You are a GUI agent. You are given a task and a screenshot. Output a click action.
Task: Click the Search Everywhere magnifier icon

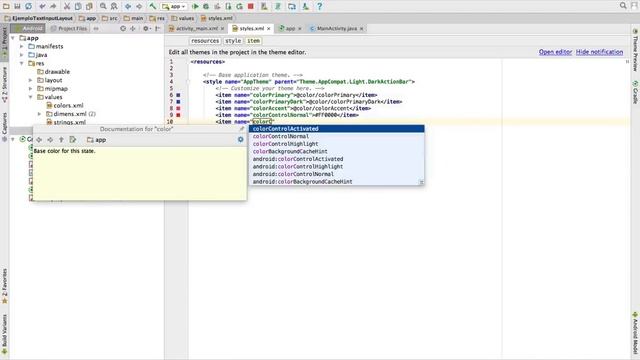click(x=623, y=6)
